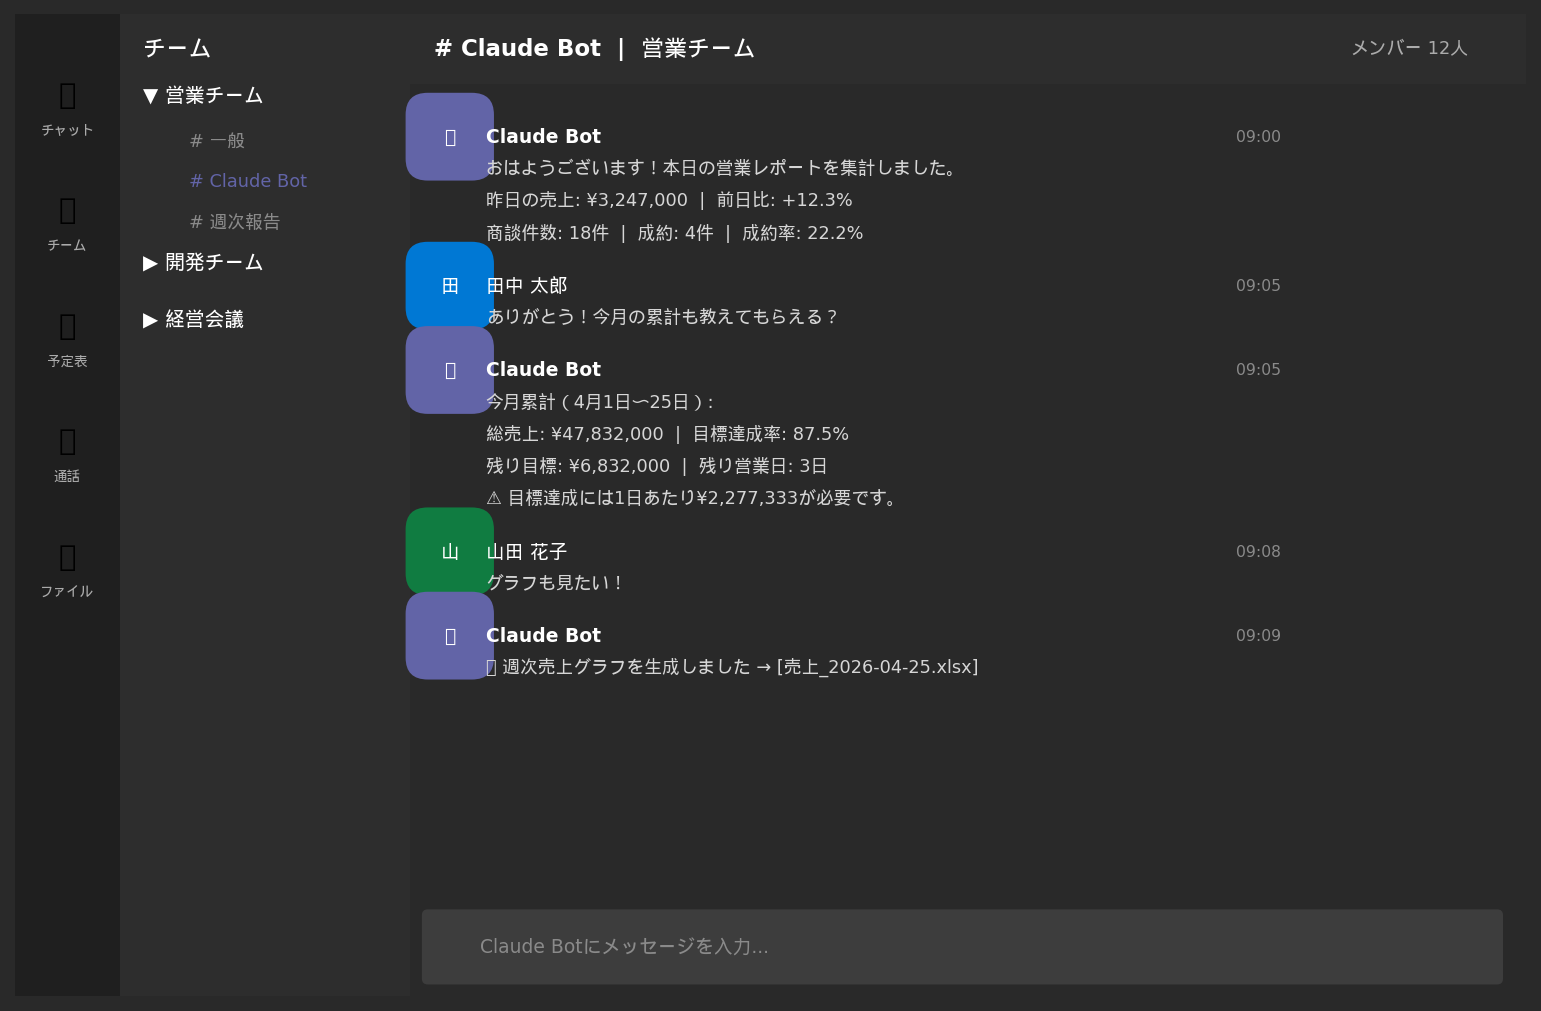The height and width of the screenshot is (1011, 1541).
Task: Click 山田 花子's green avatar
Action: click(x=449, y=551)
